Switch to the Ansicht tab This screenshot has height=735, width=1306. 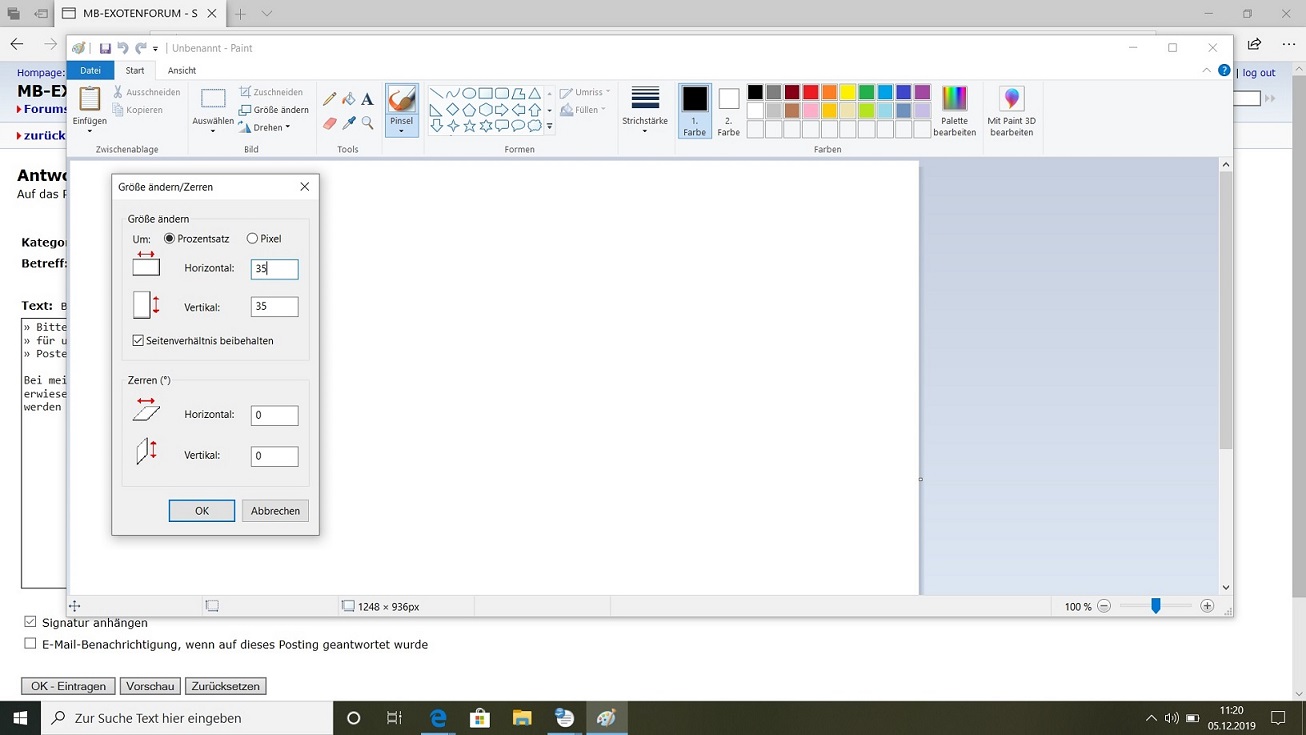pyautogui.click(x=182, y=71)
